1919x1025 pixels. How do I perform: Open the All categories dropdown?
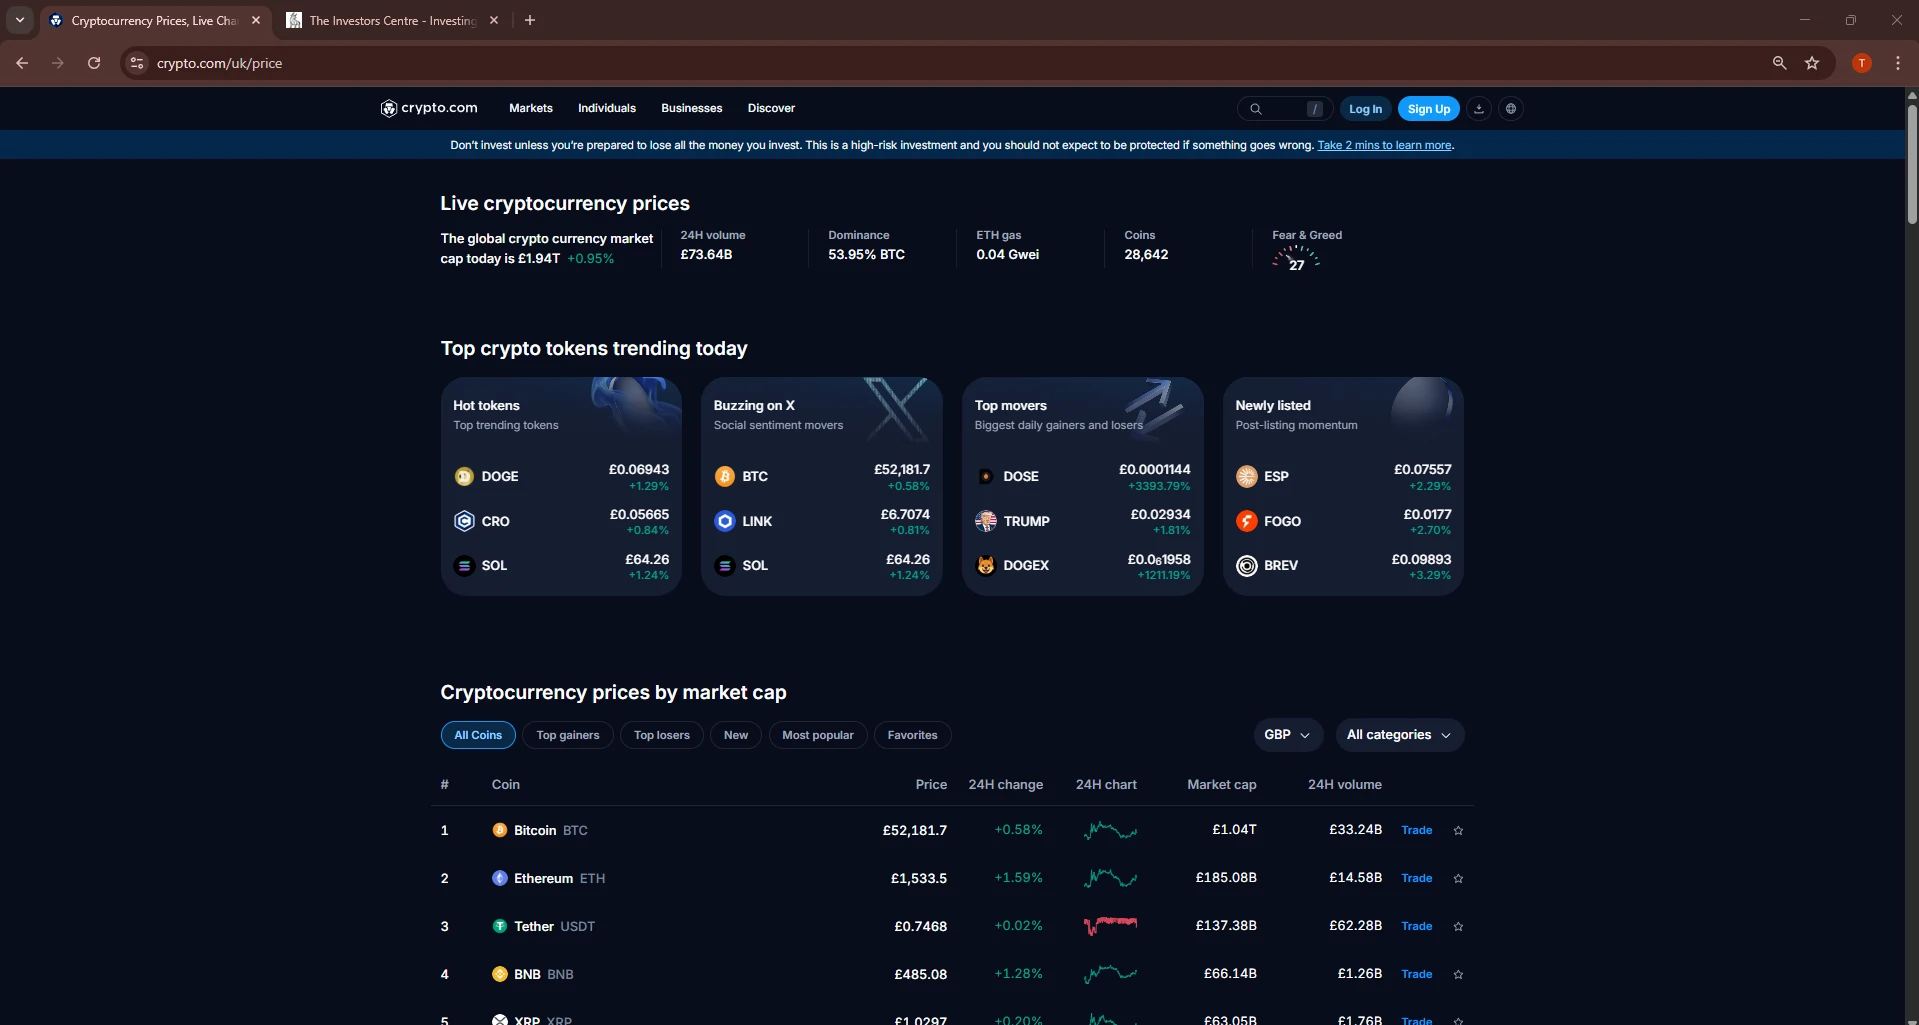coord(1399,735)
